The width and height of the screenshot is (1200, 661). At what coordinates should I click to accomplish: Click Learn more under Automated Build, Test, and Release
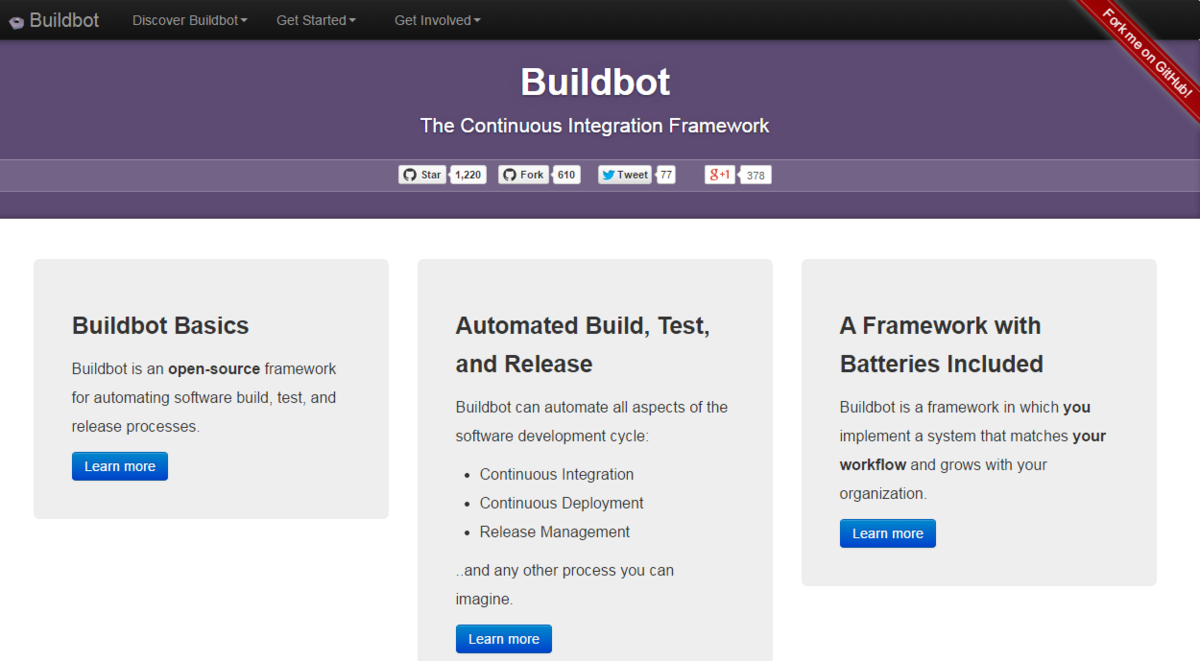pyautogui.click(x=504, y=639)
